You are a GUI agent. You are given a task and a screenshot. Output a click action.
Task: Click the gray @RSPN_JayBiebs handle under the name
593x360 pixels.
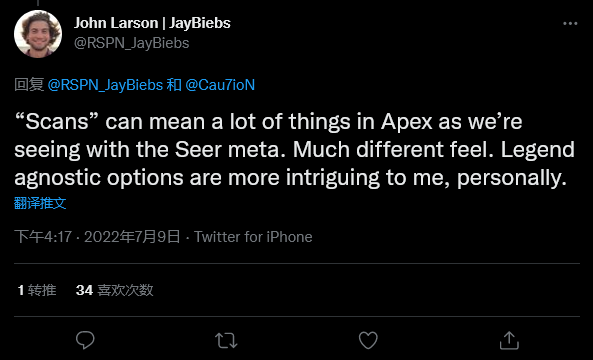pyautogui.click(x=132, y=43)
